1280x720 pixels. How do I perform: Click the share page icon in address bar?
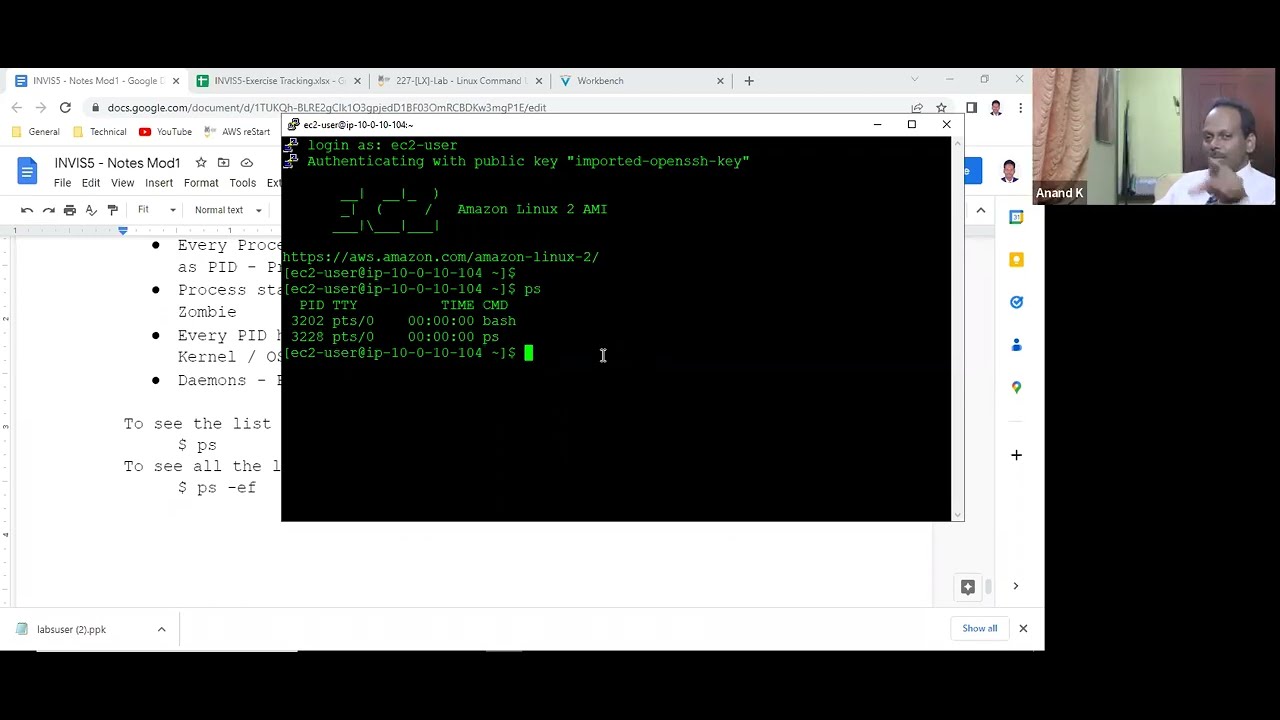[x=917, y=107]
